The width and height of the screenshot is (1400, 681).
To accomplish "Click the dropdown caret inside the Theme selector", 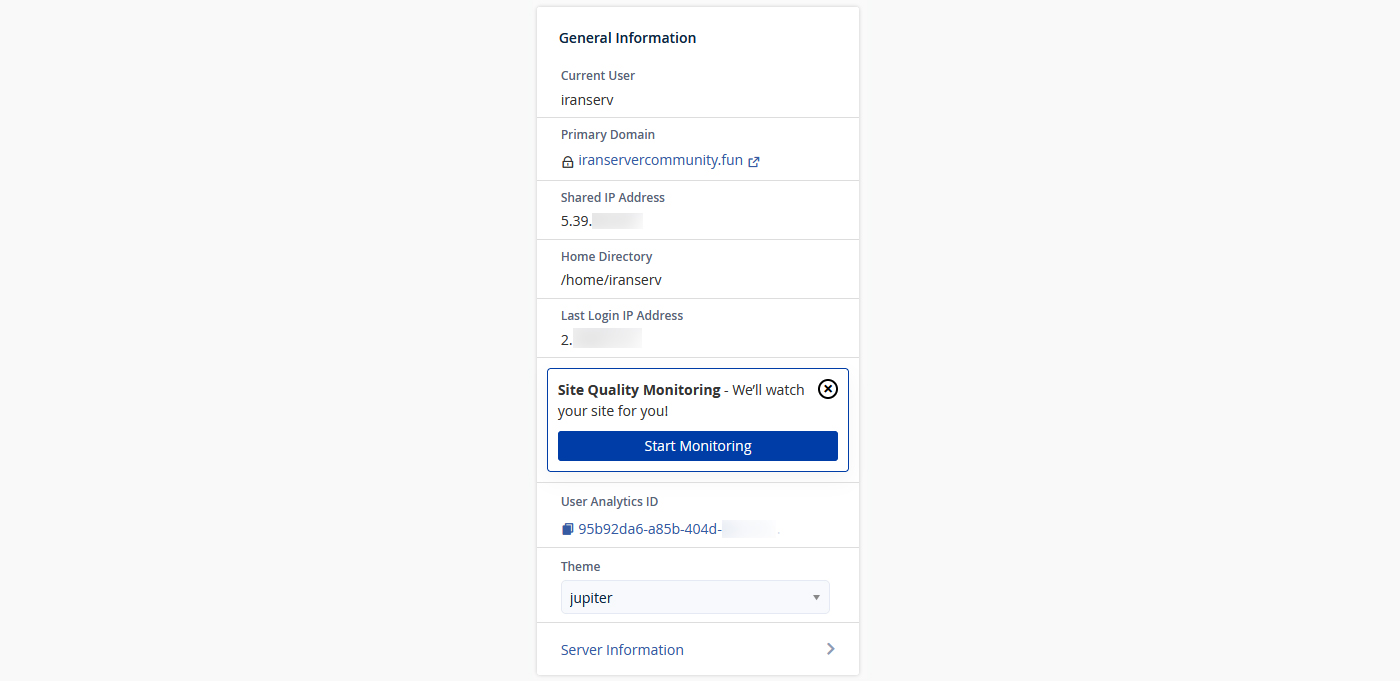I will tap(816, 597).
